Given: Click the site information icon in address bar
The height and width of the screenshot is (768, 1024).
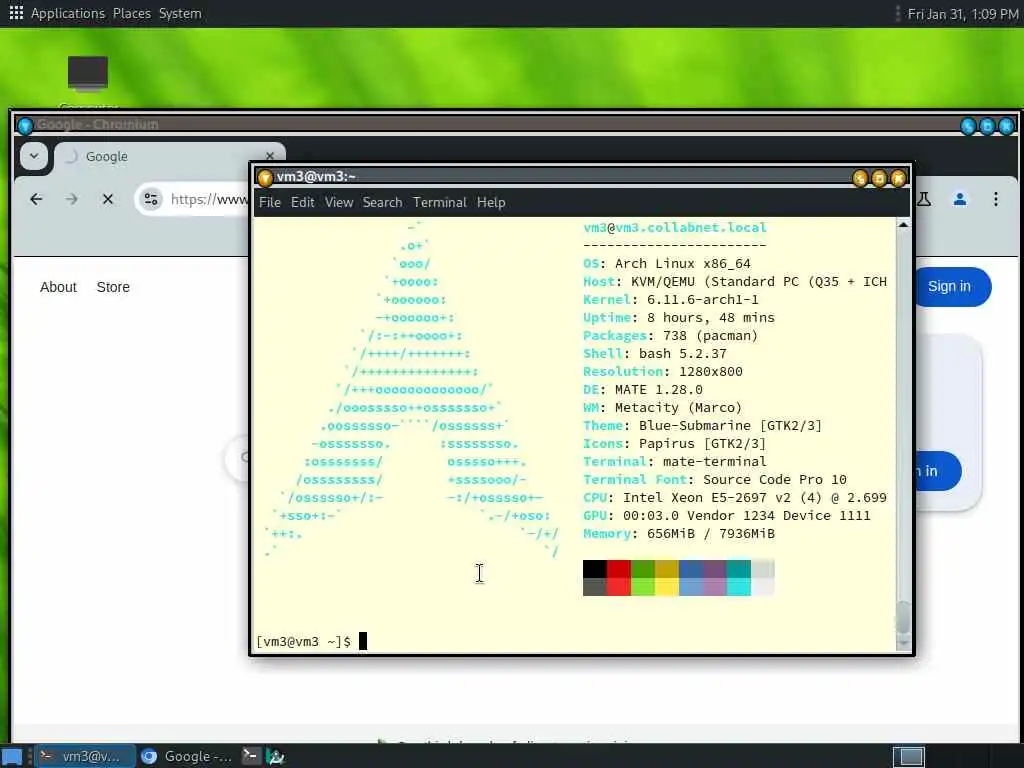Looking at the screenshot, I should (x=151, y=199).
